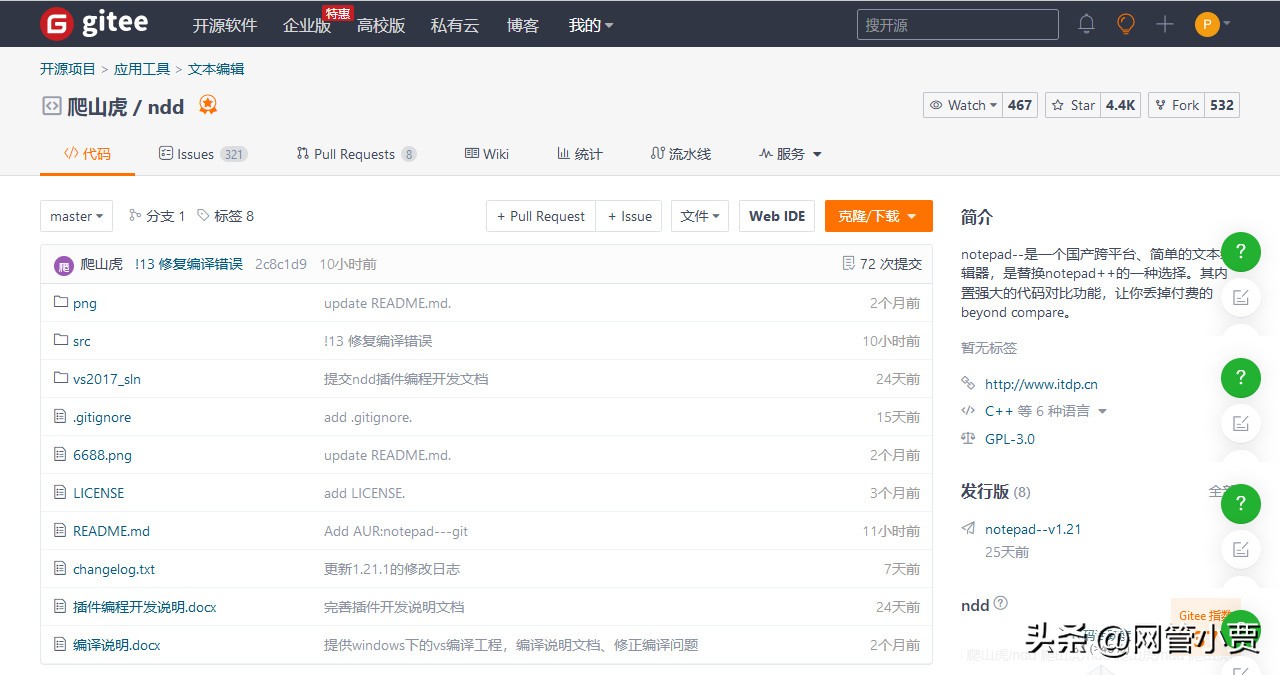The image size is (1280, 675).
Task: Open the master branch dropdown
Action: click(77, 216)
